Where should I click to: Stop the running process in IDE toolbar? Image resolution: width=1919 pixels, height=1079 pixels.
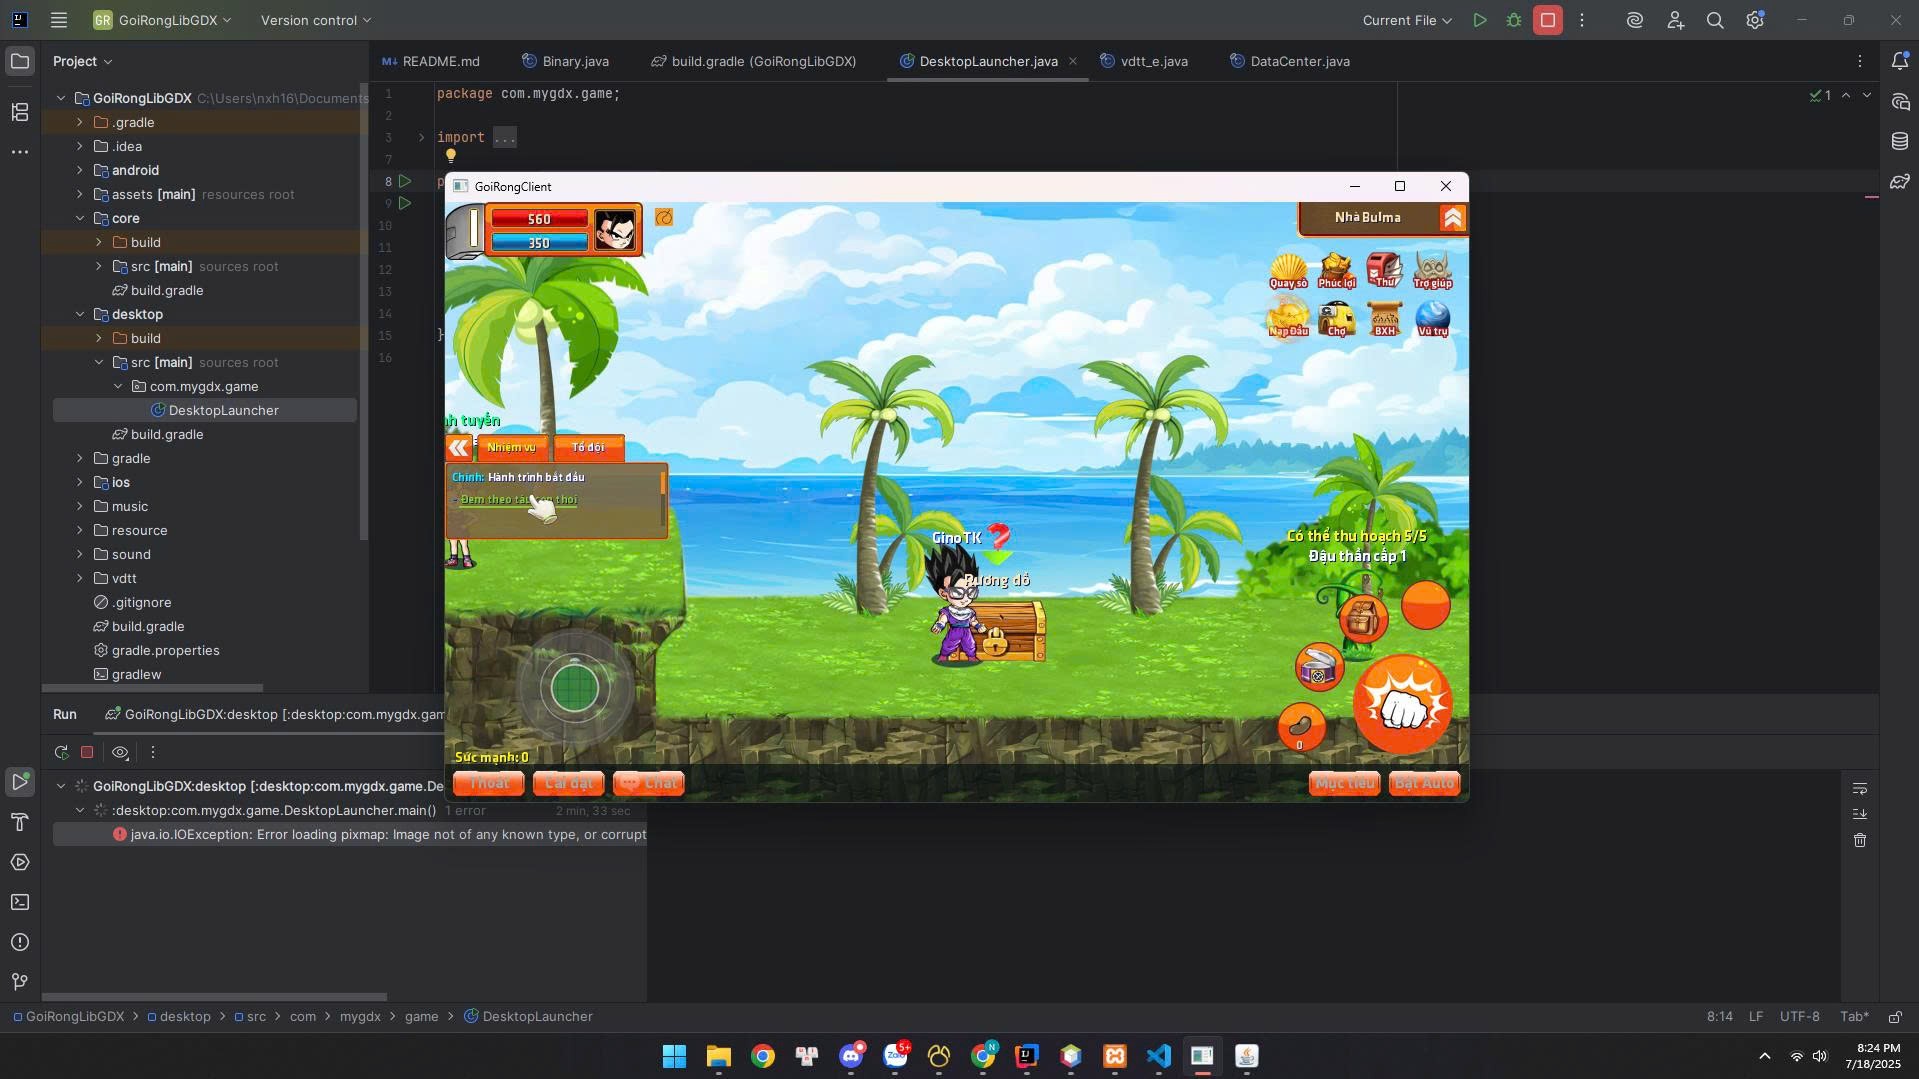pos(1547,20)
